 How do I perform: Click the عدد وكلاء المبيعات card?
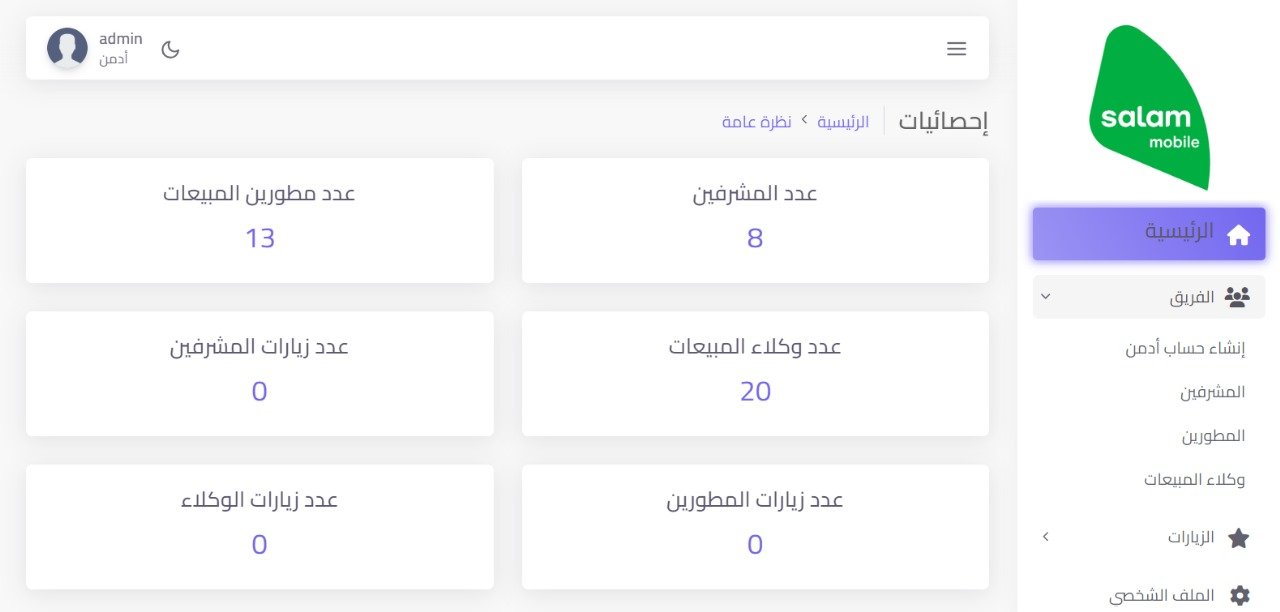[x=755, y=373]
